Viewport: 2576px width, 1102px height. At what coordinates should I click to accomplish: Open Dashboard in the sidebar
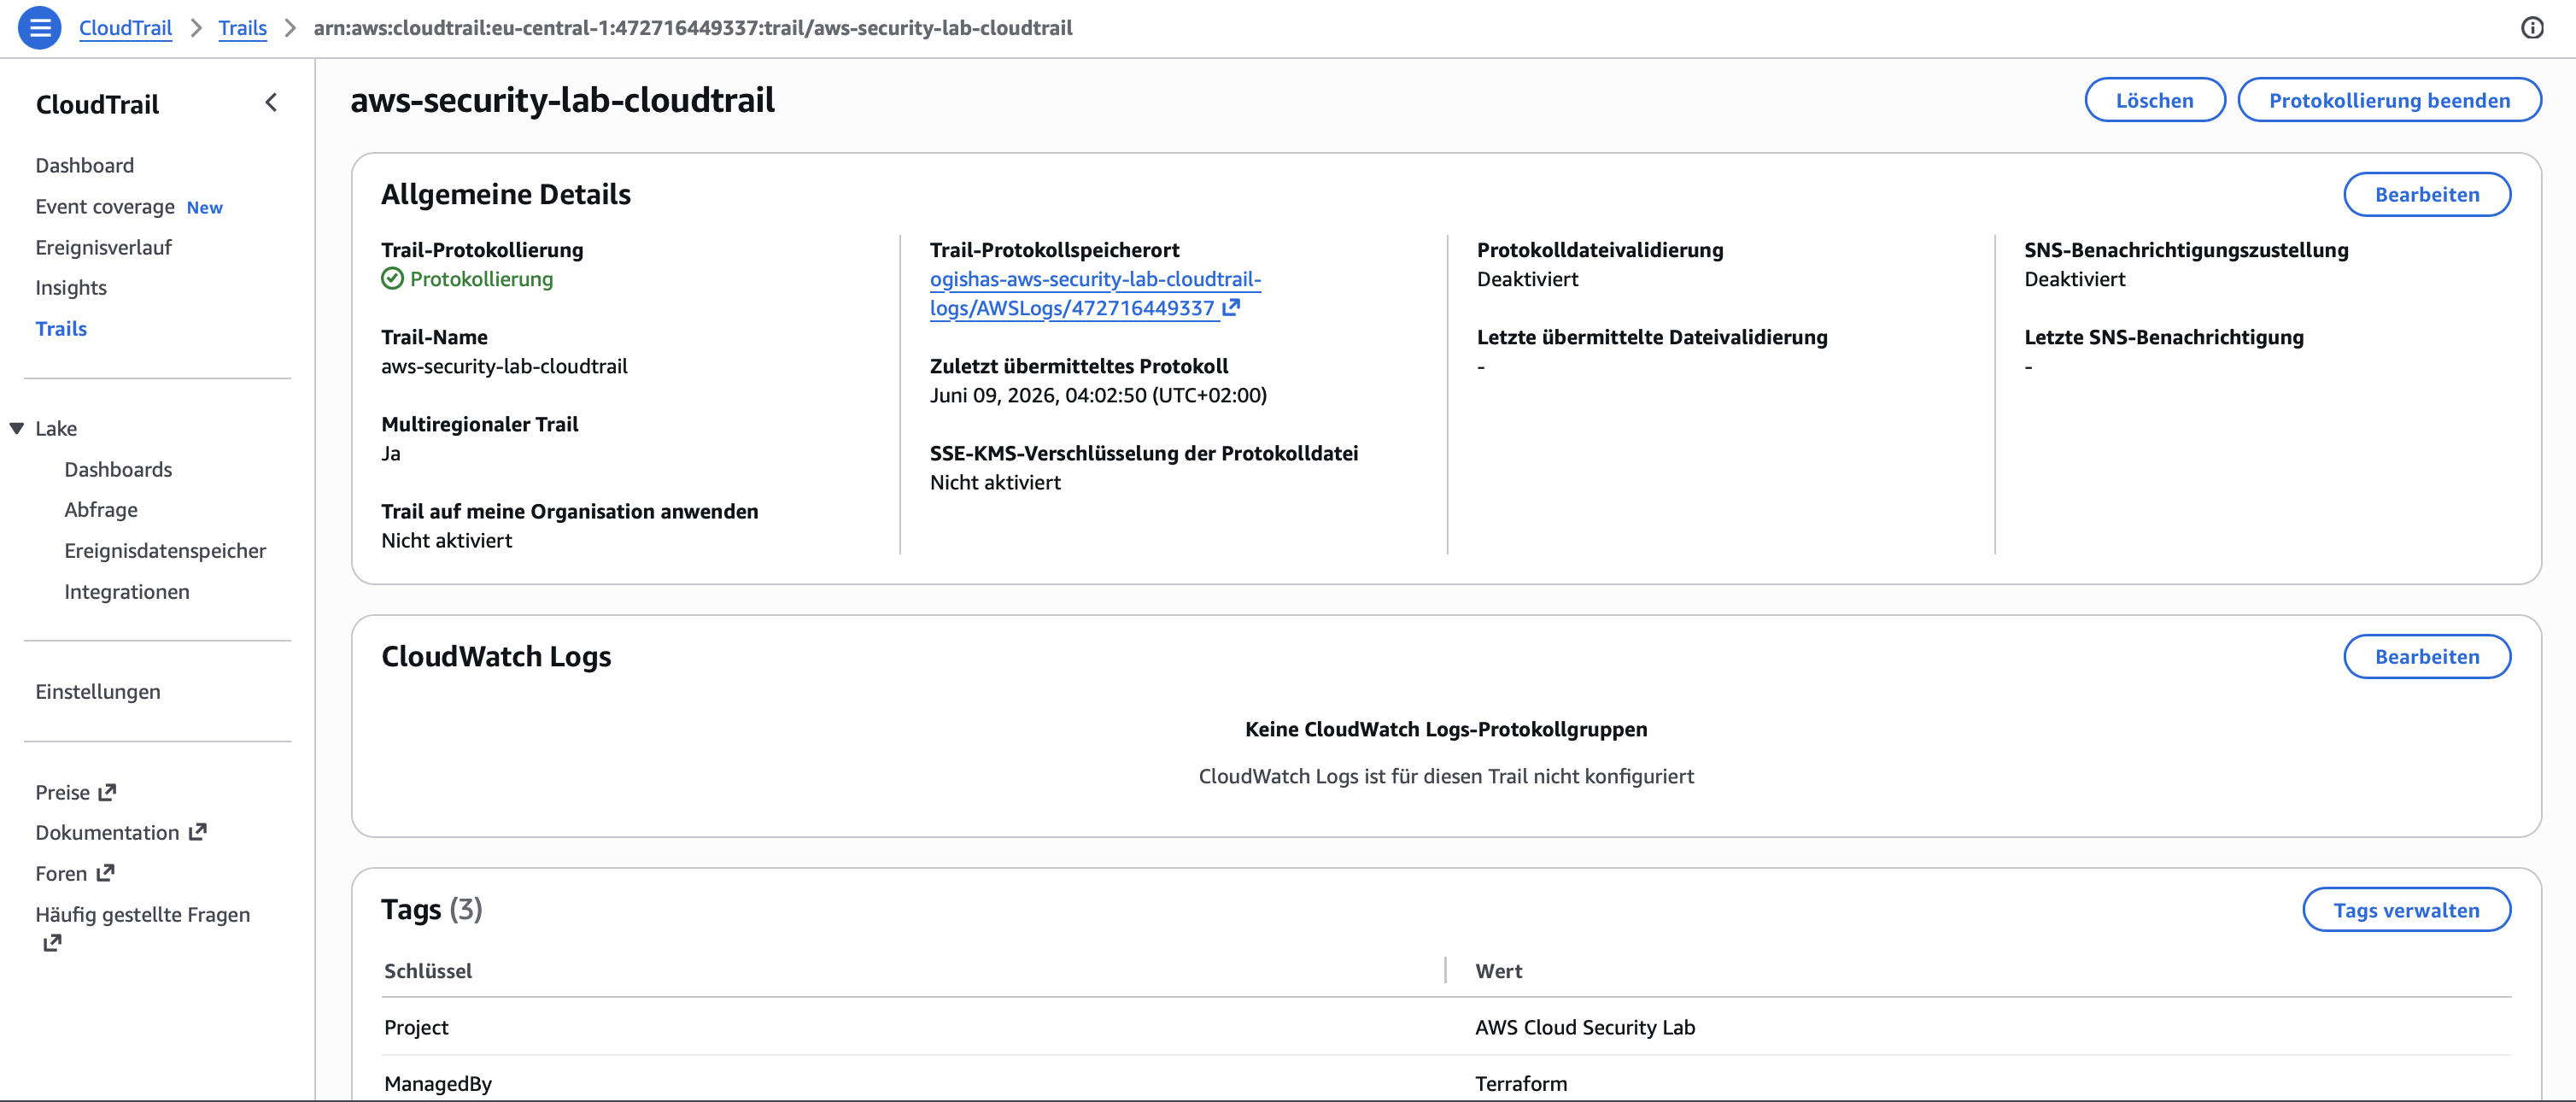[x=85, y=165]
